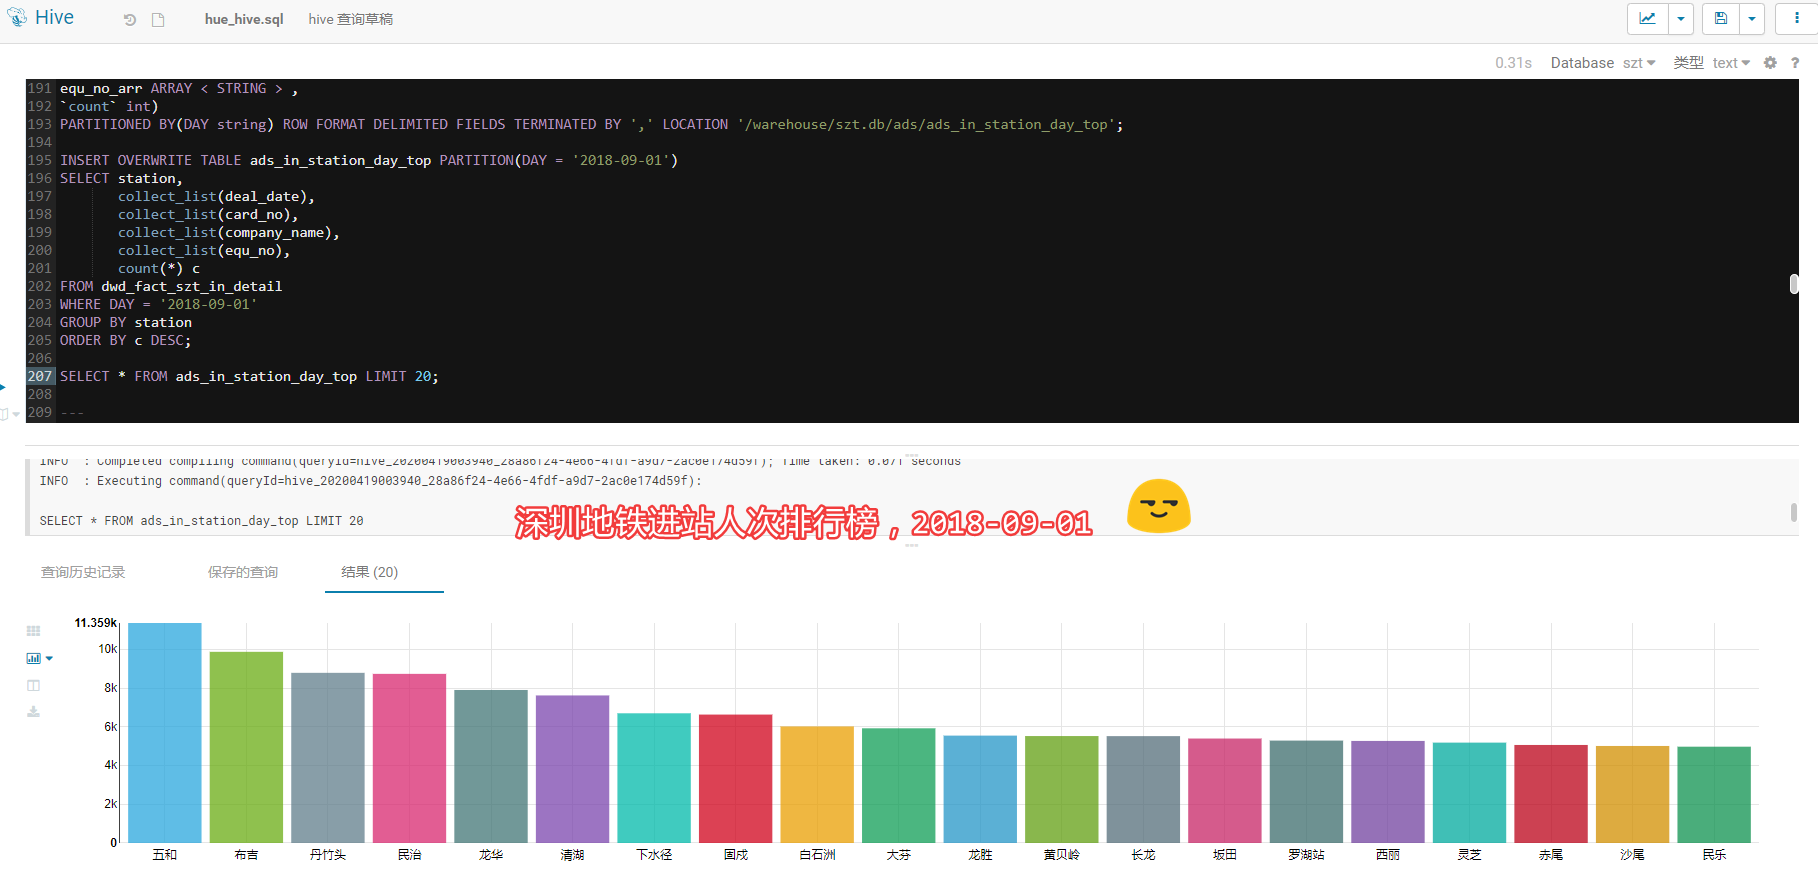The width and height of the screenshot is (1818, 890).
Task: Create a new document with the page icon
Action: [158, 20]
